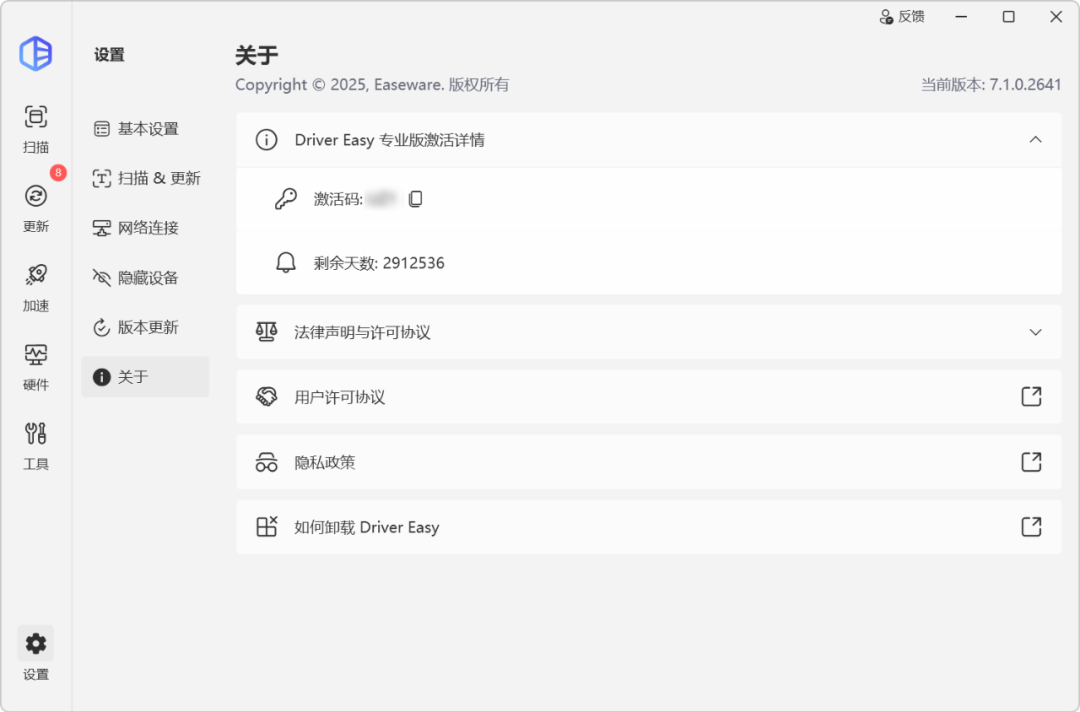Click the 反馈 feedback label
The height and width of the screenshot is (712, 1080).
(911, 17)
